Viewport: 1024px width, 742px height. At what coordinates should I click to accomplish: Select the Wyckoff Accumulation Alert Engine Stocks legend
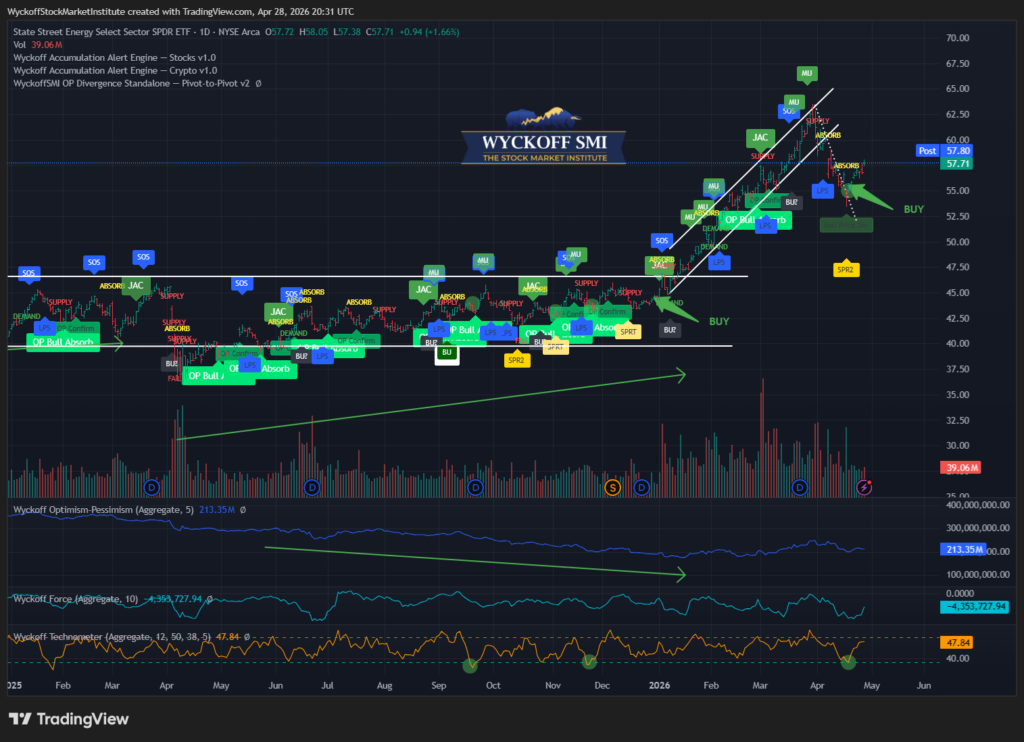tap(114, 57)
